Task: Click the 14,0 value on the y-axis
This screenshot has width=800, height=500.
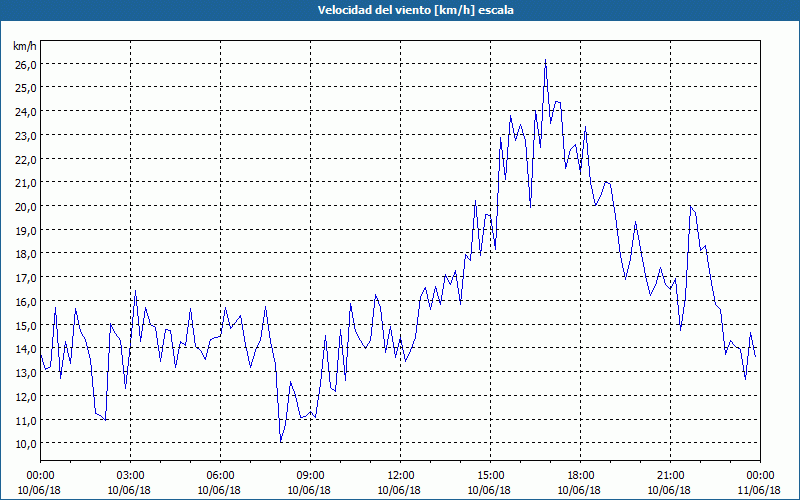Action: click(x=24, y=349)
